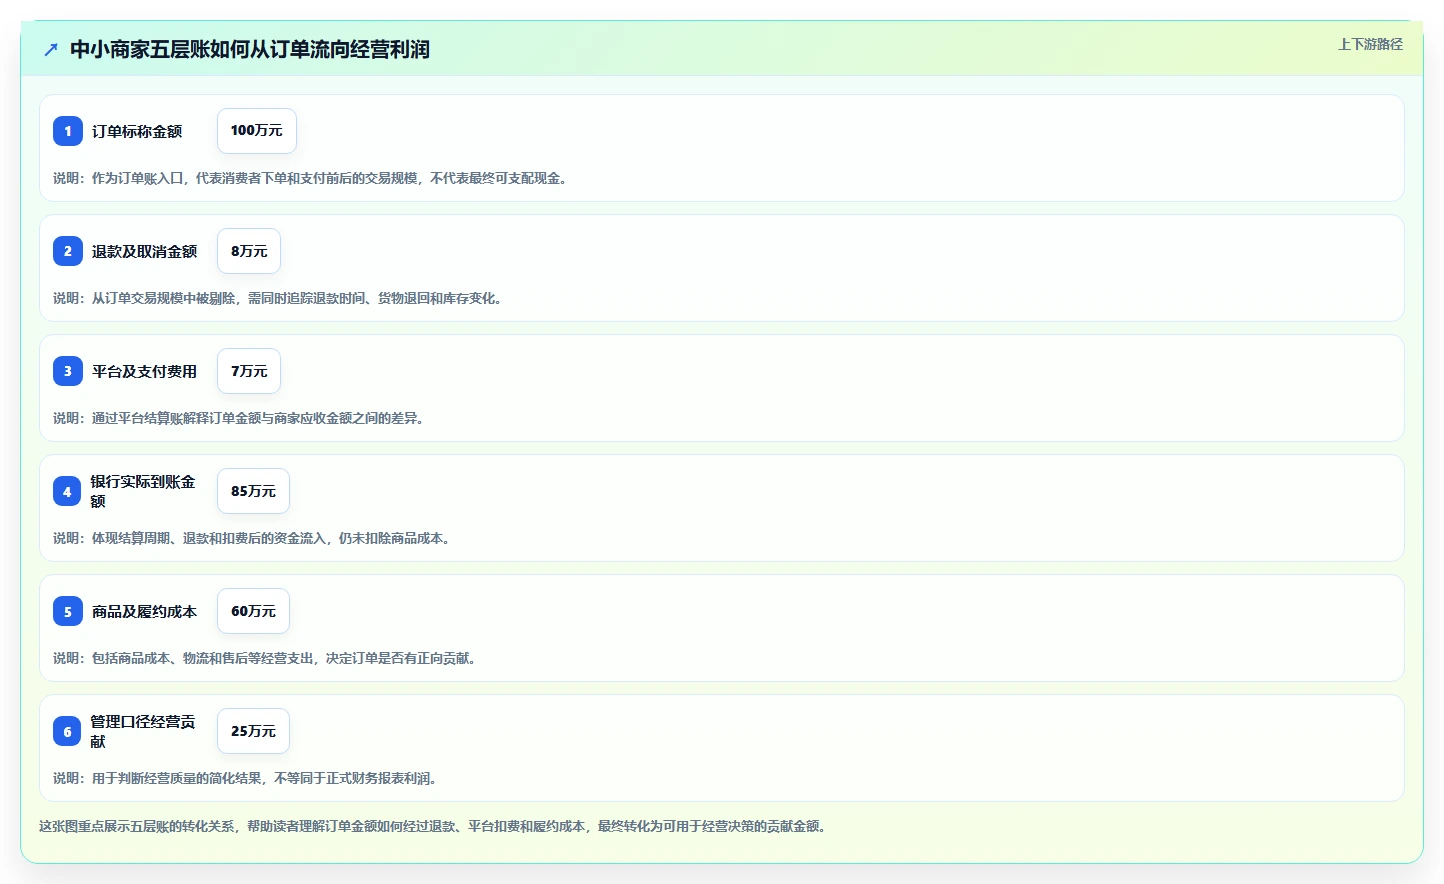Screen dimensions: 1444x884
Task: Click the 7万元 value chip
Action: click(249, 371)
